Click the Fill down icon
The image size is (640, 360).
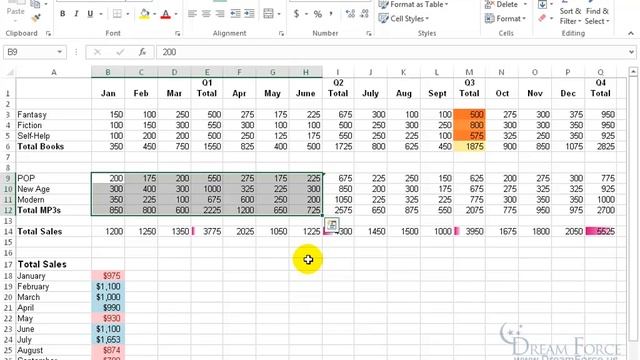(542, 4)
